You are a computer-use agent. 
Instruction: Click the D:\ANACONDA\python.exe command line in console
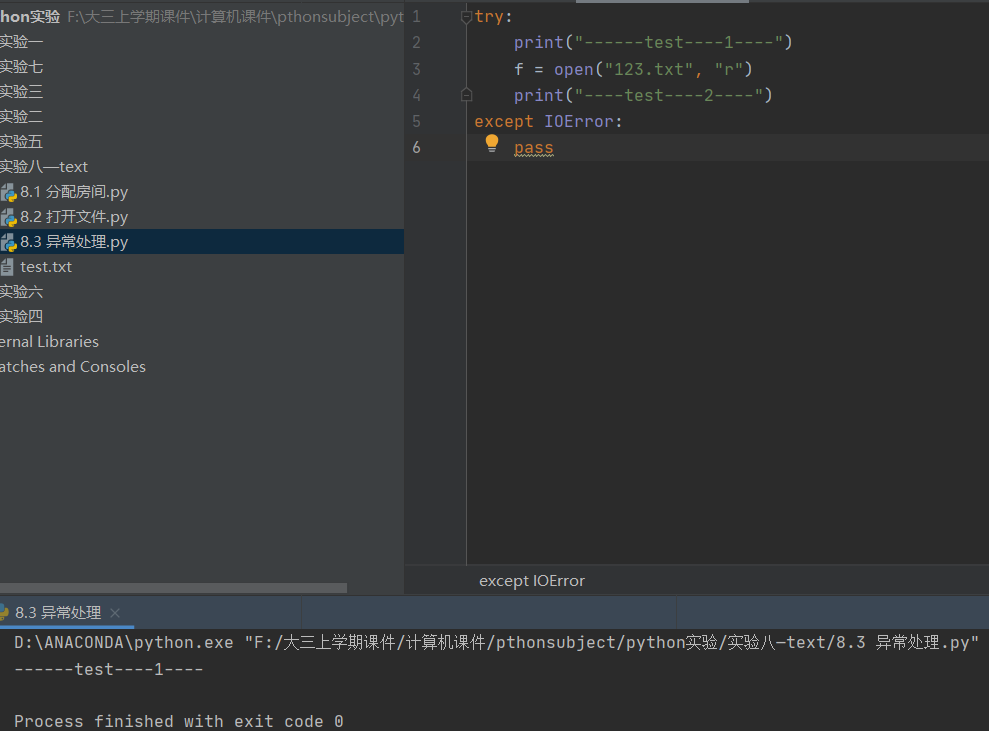click(496, 643)
